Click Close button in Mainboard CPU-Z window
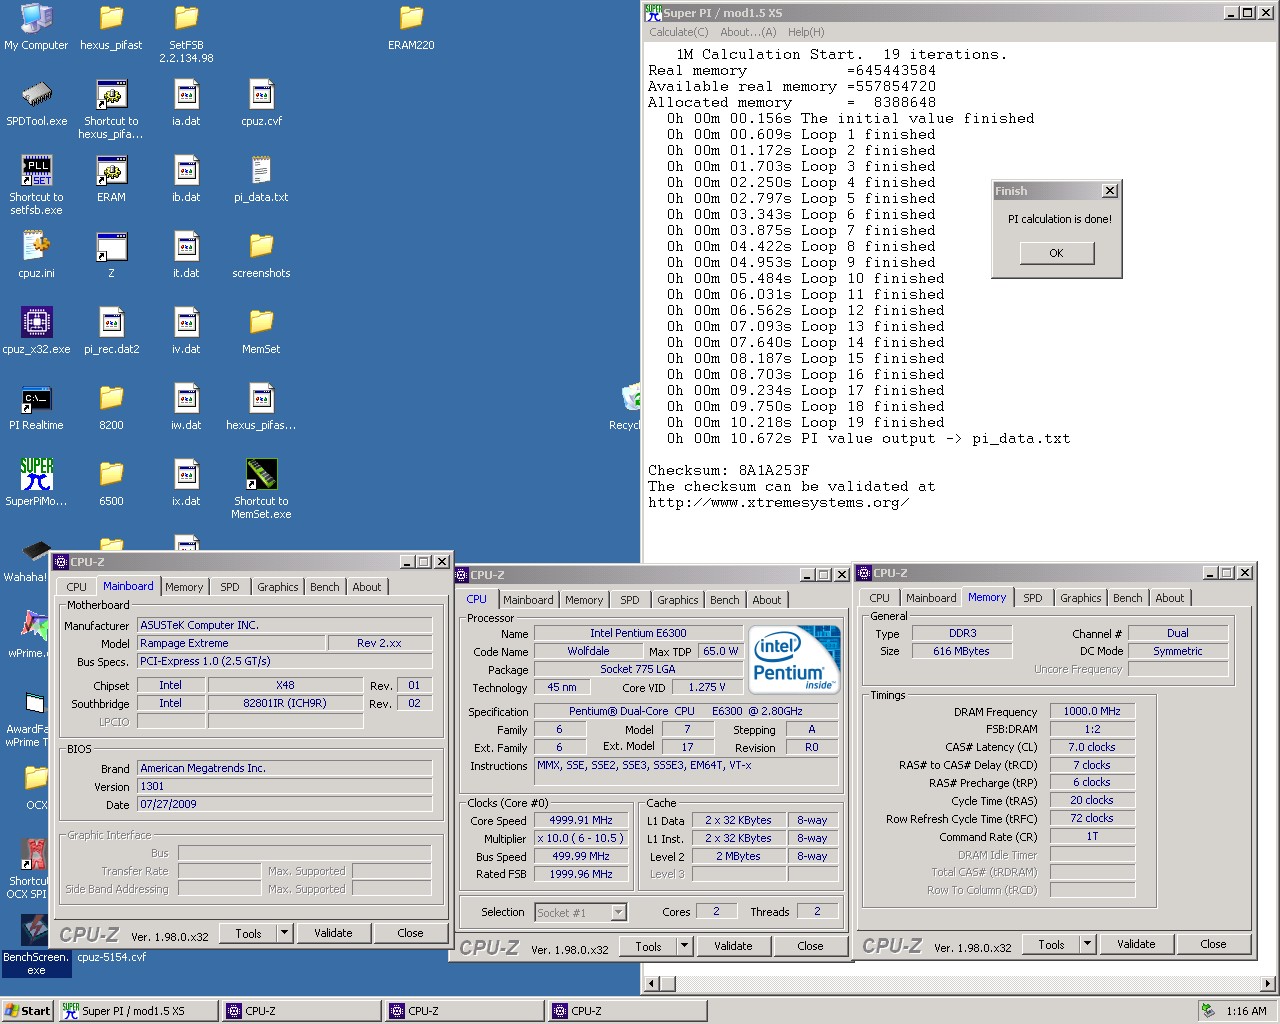1280x1024 pixels. 410,933
